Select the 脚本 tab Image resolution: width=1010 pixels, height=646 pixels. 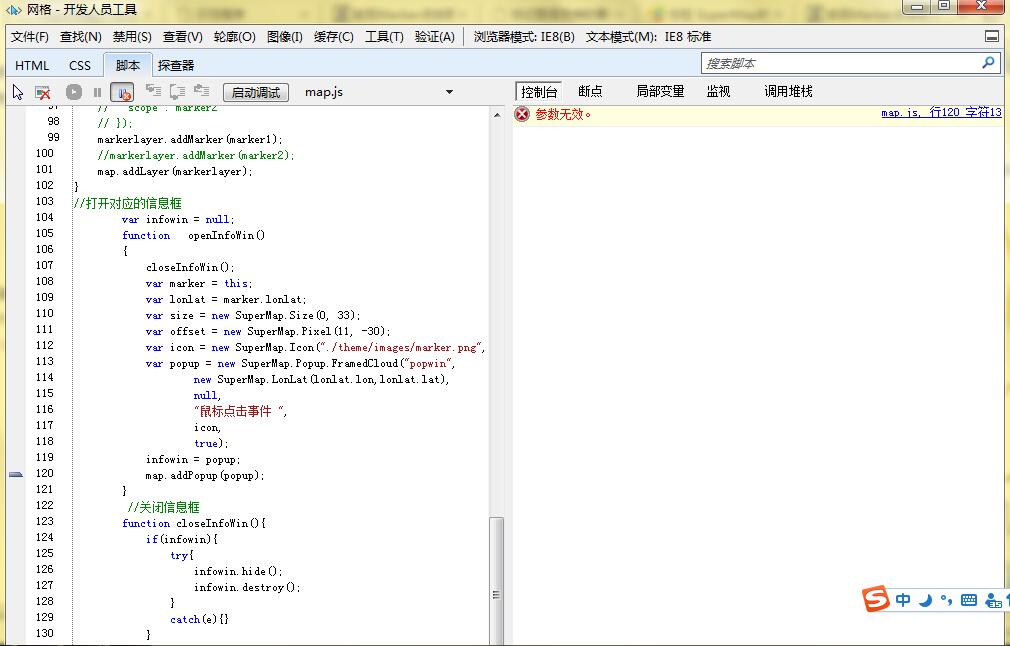[x=128, y=65]
